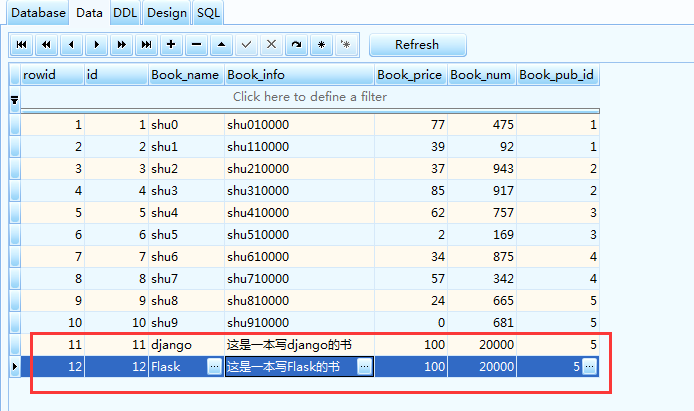
Task: Select the row indicator for row 12
Action: (x=15, y=367)
